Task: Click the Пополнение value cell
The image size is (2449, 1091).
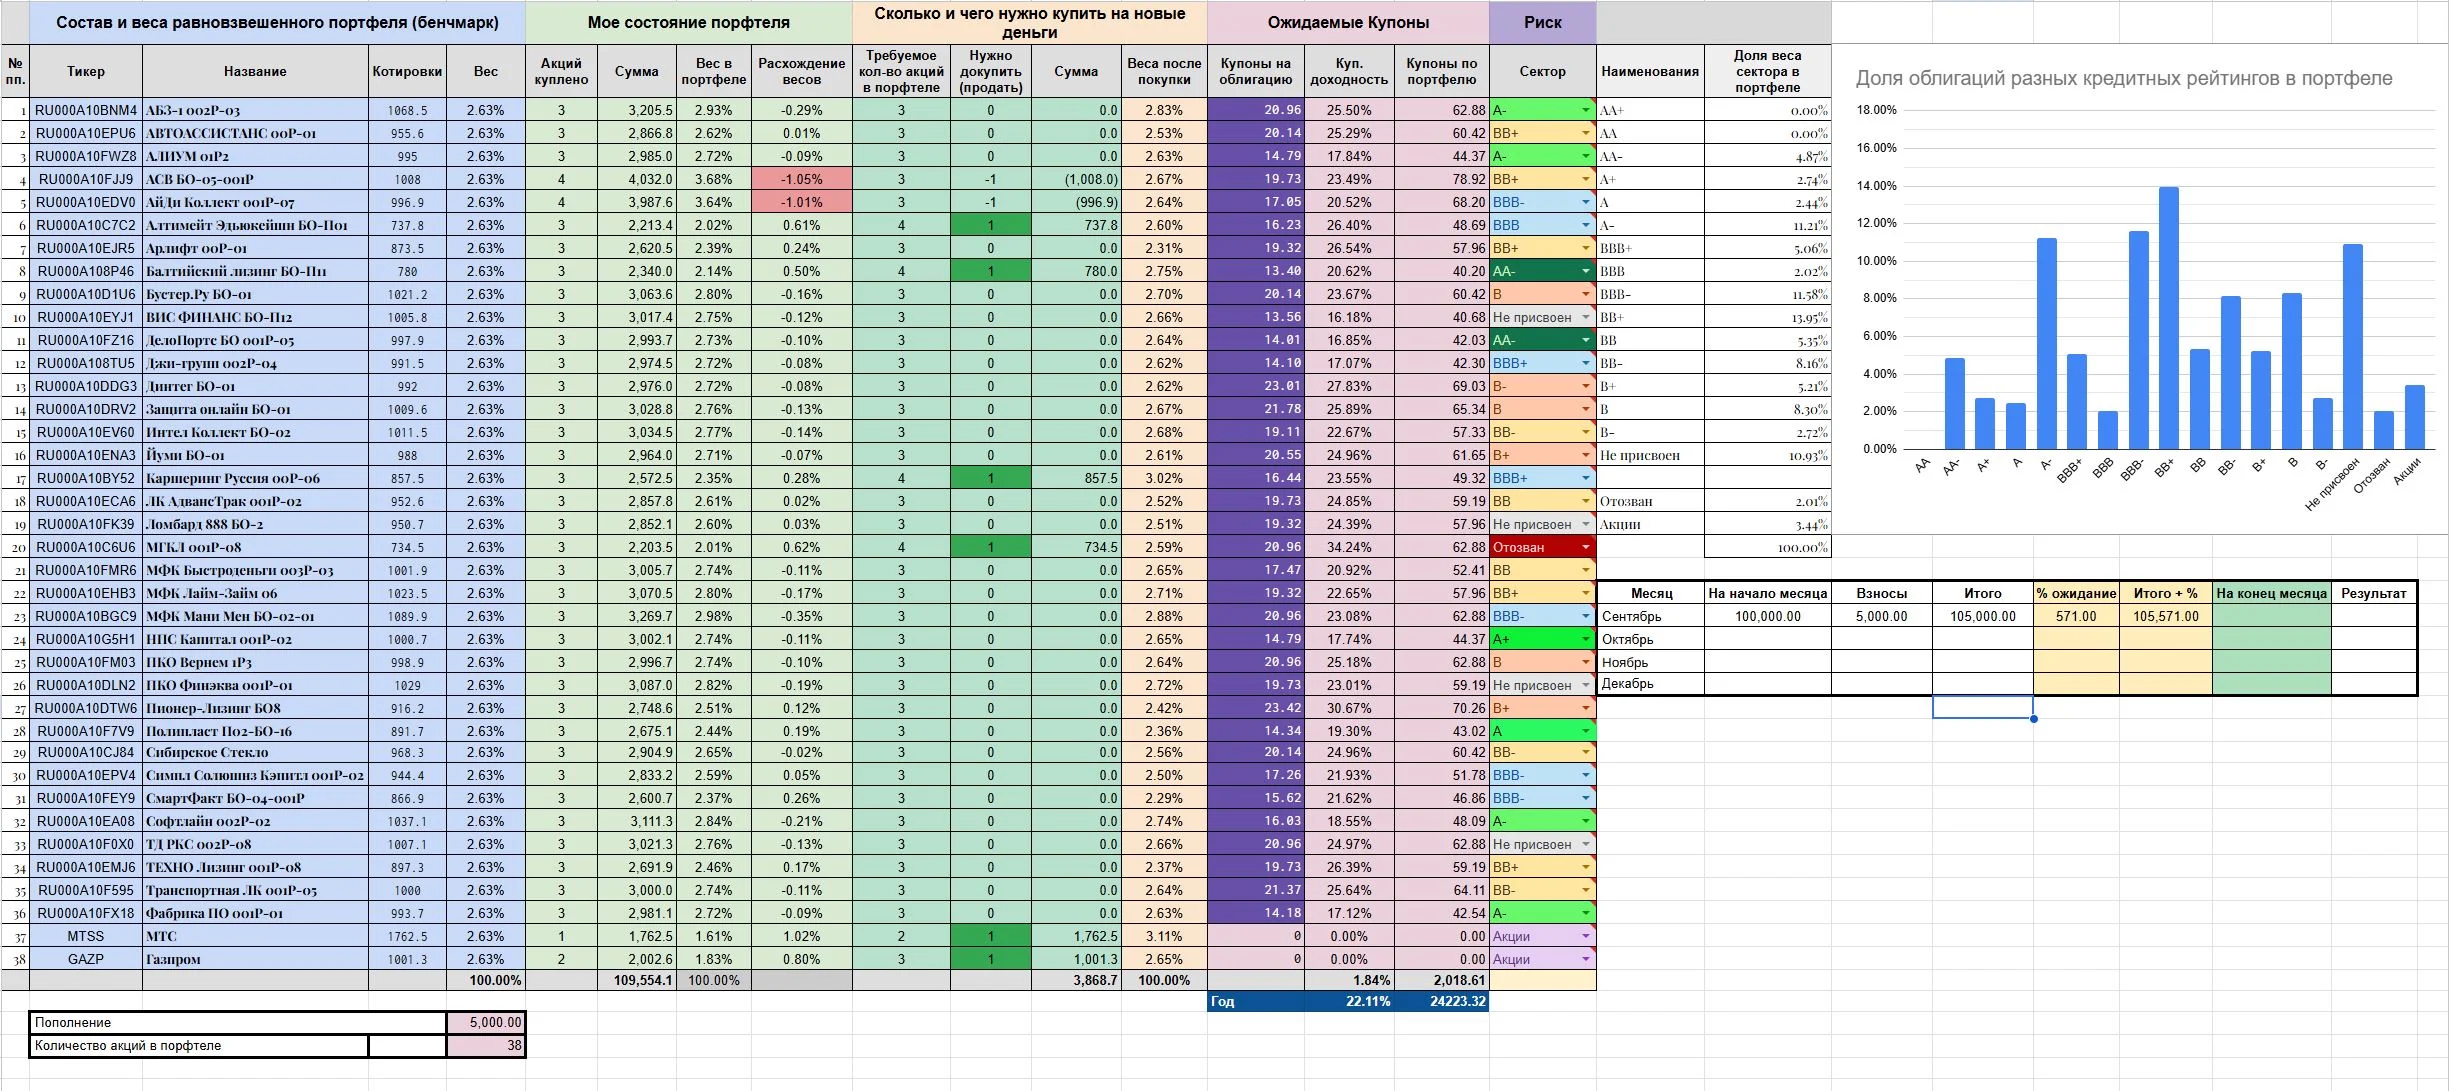Action: coord(485,1022)
